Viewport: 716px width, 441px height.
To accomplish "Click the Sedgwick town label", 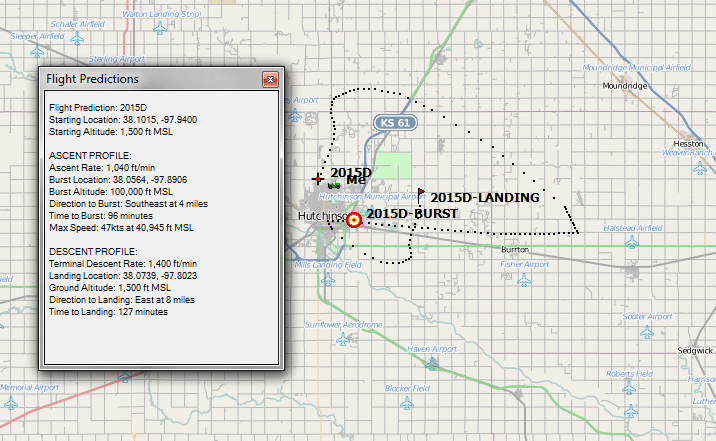I will pos(695,351).
